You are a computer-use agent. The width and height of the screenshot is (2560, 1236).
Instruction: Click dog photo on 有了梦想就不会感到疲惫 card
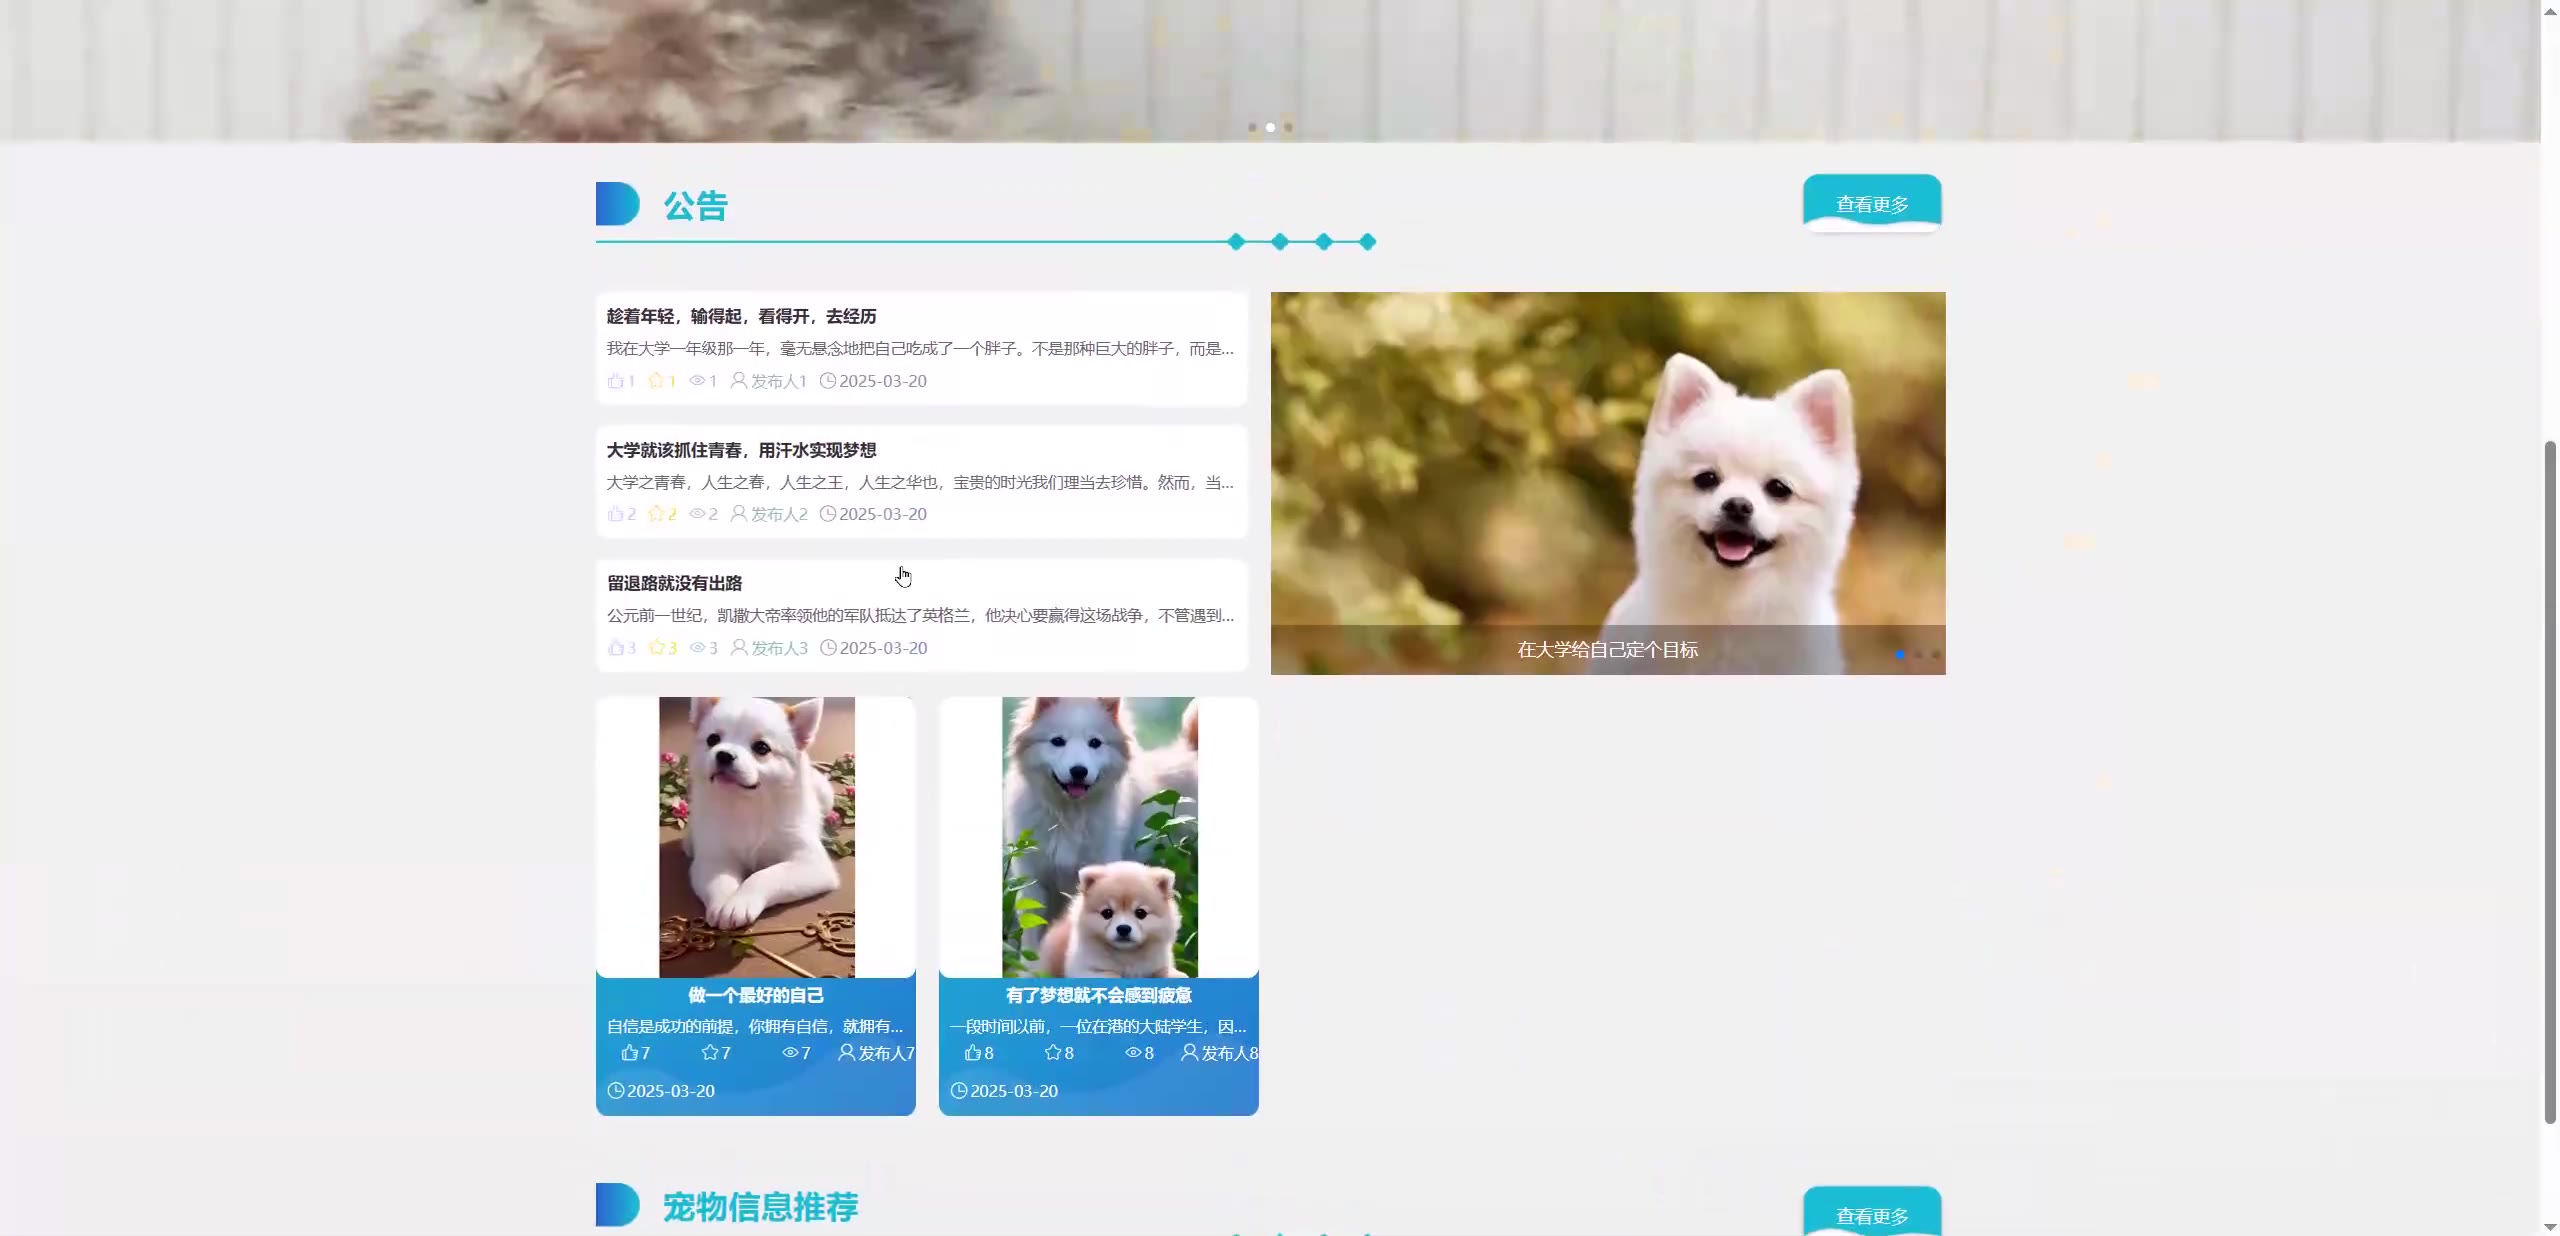1099,837
